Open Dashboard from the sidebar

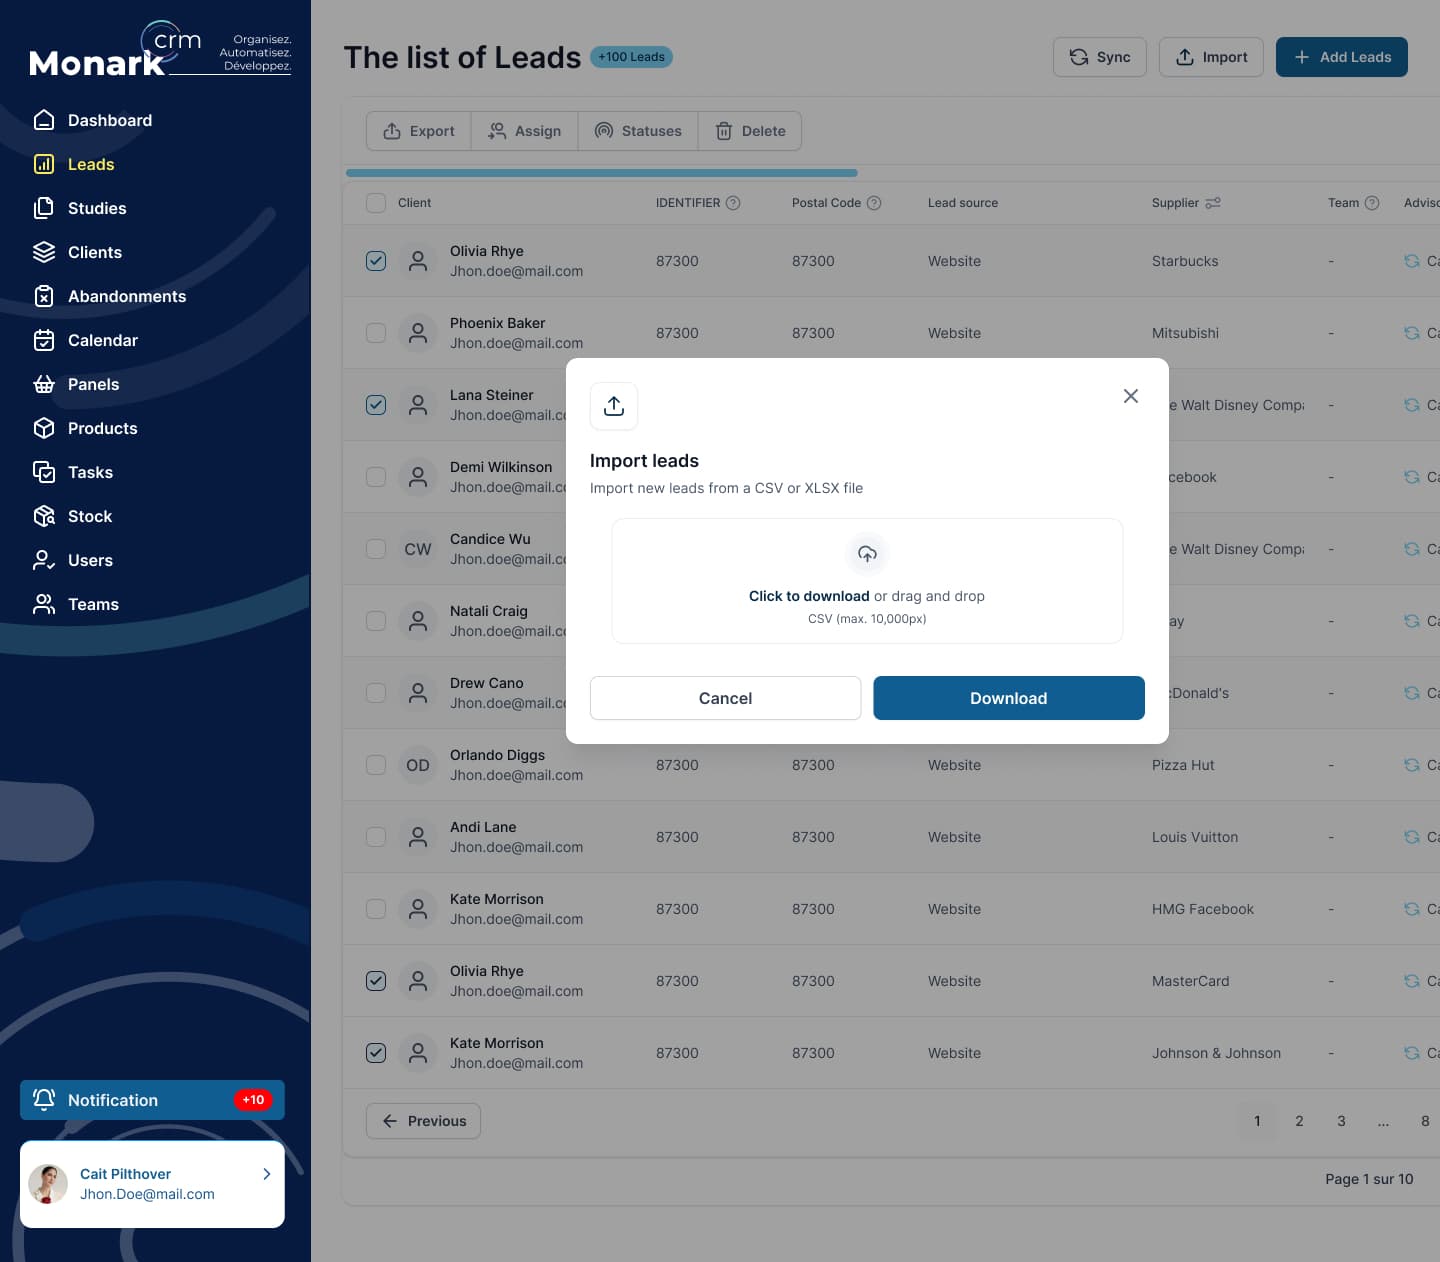(x=92, y=120)
